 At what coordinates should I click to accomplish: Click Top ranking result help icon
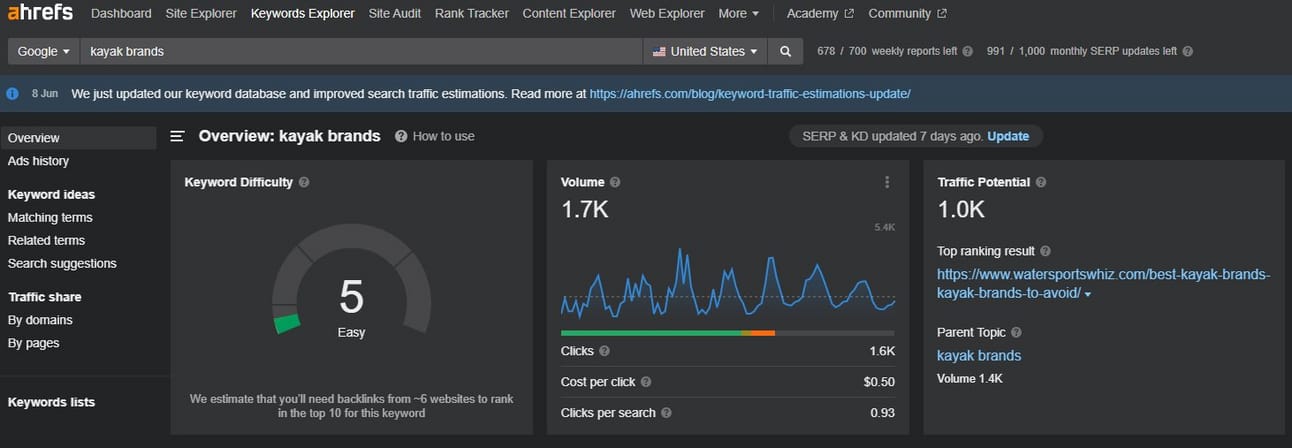(x=1045, y=251)
